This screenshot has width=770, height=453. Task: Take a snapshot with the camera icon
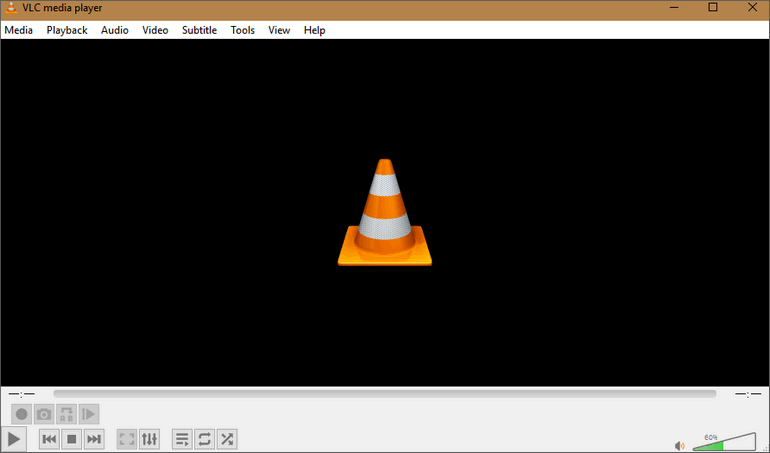(x=44, y=414)
